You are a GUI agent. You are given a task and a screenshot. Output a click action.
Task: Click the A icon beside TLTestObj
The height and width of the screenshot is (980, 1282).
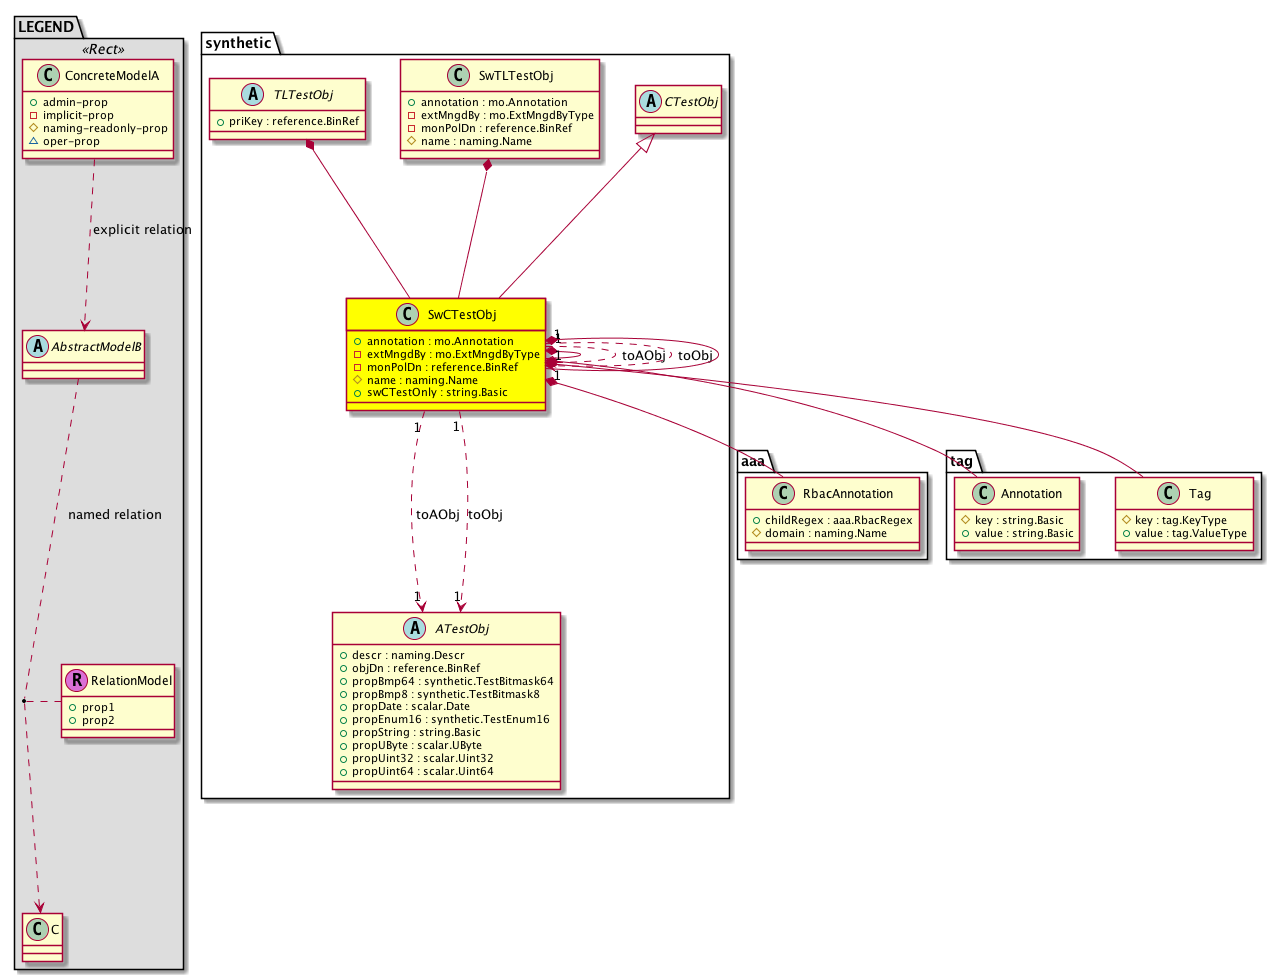point(252,95)
